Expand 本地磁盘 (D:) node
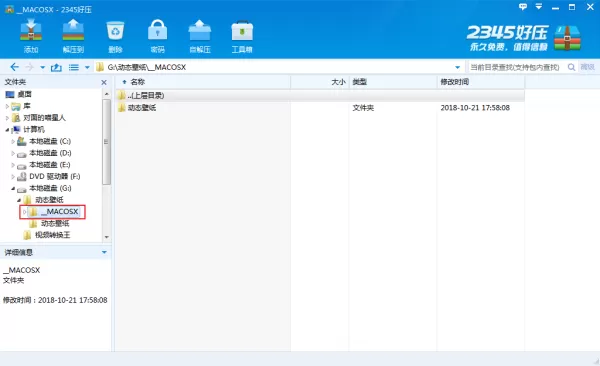Viewport: 600px width, 366px height. [13, 153]
